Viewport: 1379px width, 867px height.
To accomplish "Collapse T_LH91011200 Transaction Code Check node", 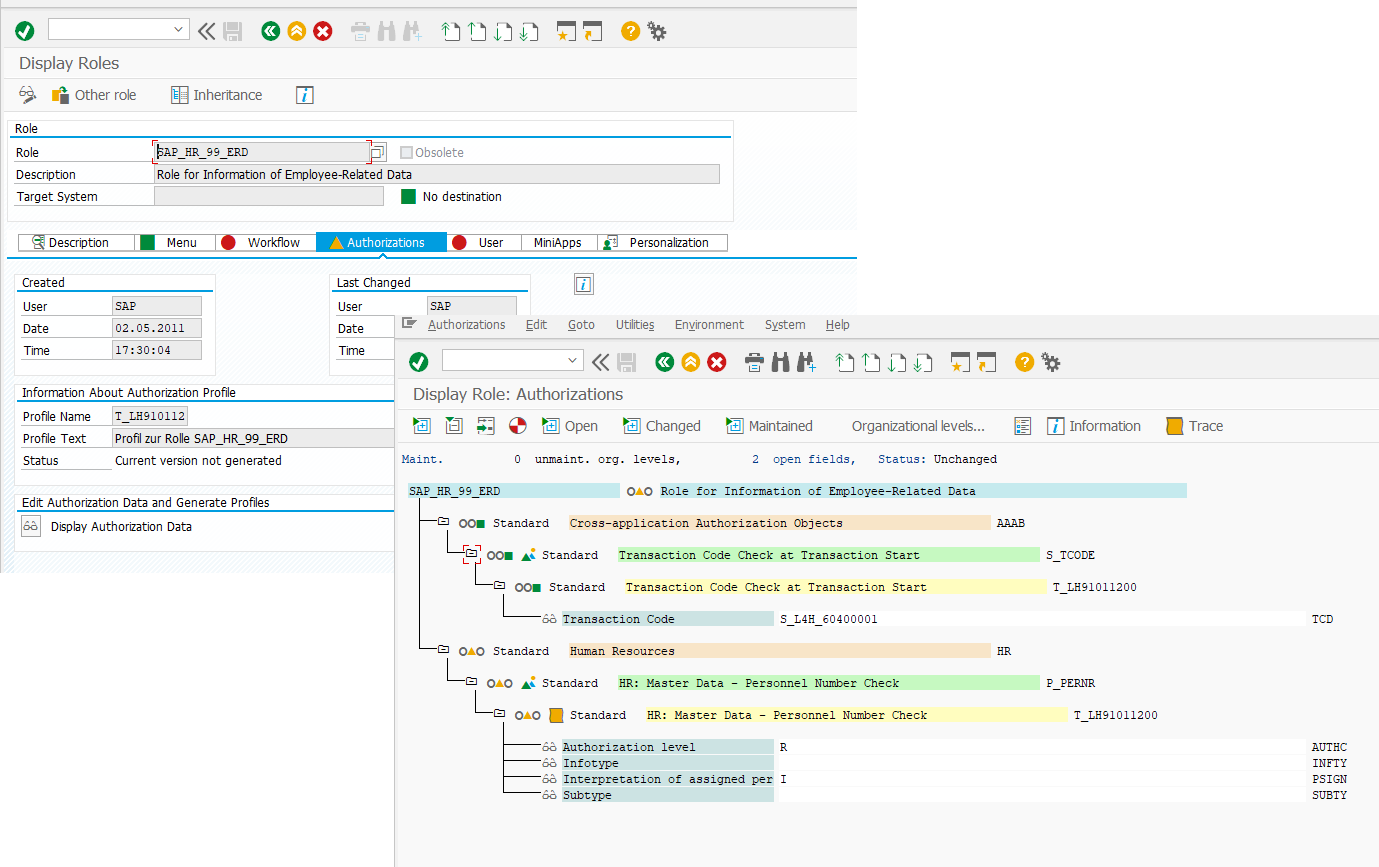I will [x=499, y=585].
